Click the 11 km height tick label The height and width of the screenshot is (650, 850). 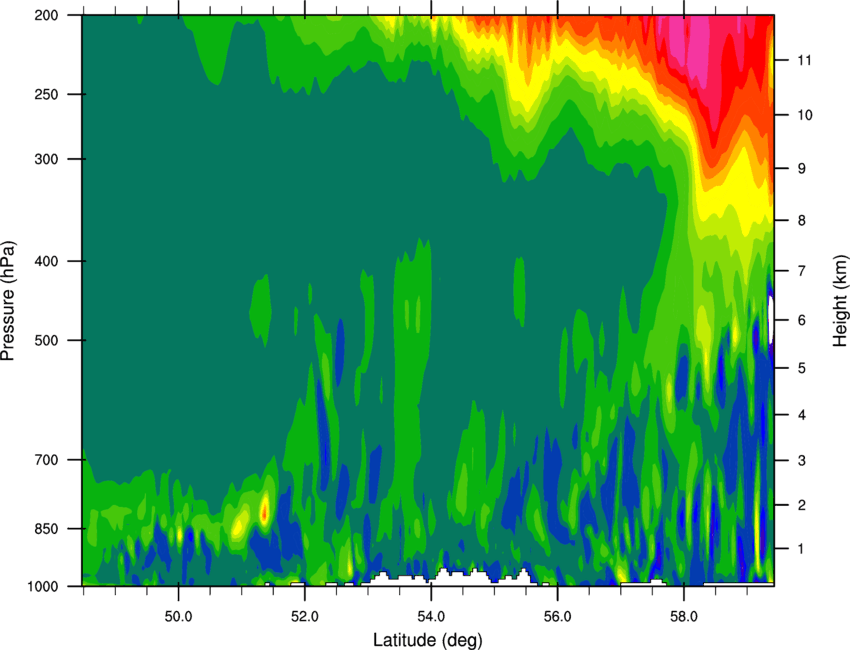[x=805, y=60]
